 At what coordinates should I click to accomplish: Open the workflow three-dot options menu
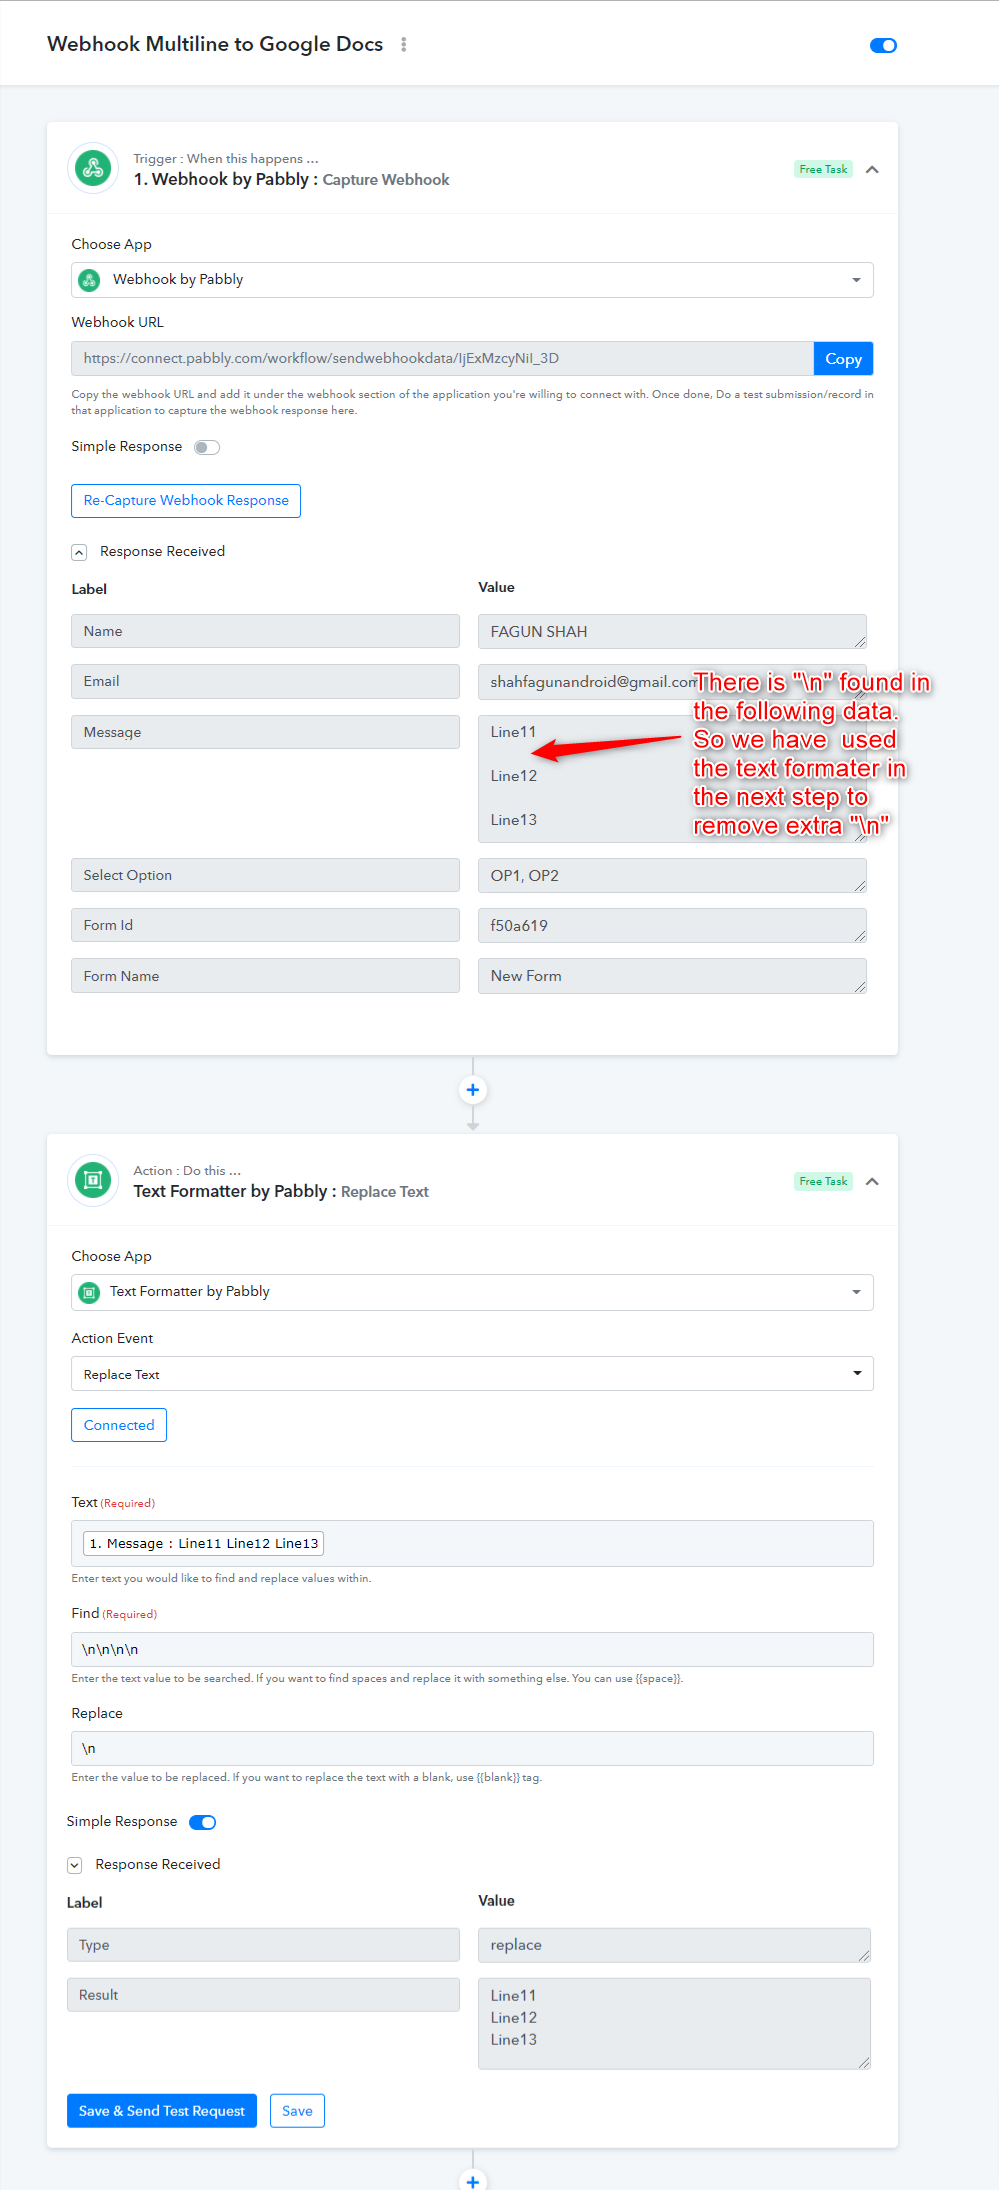click(x=404, y=45)
